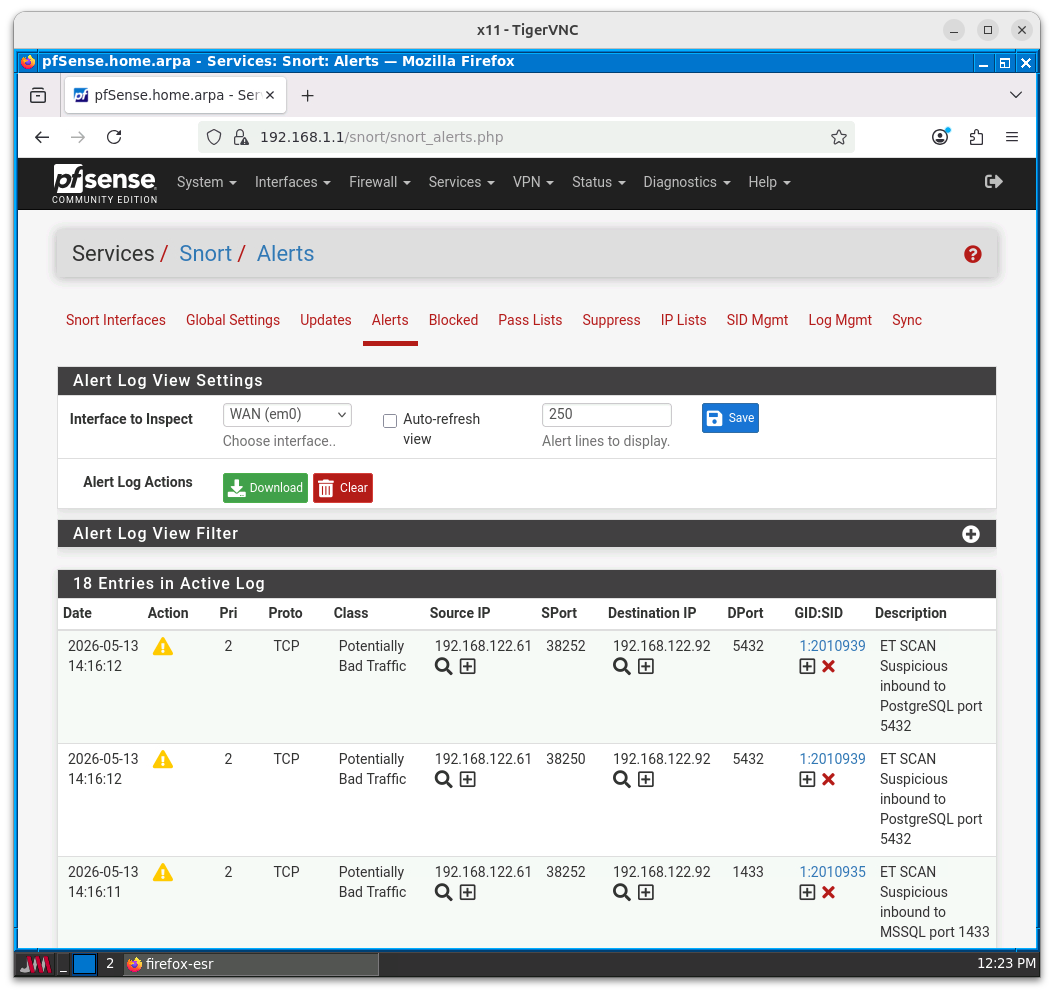Add source IP to suppress list in 38252/5432 row
The width and height of the screenshot is (1054, 994).
(x=468, y=667)
